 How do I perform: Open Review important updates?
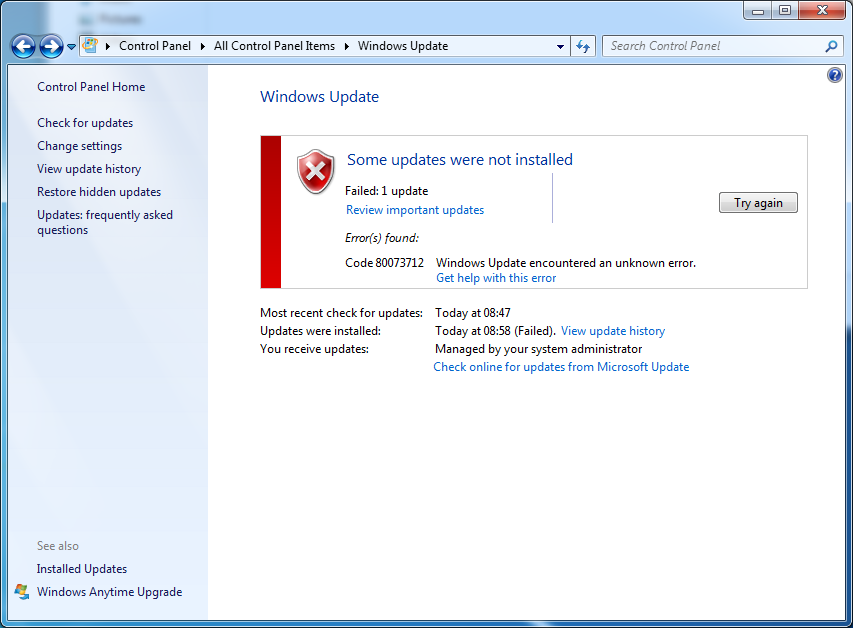pos(415,210)
